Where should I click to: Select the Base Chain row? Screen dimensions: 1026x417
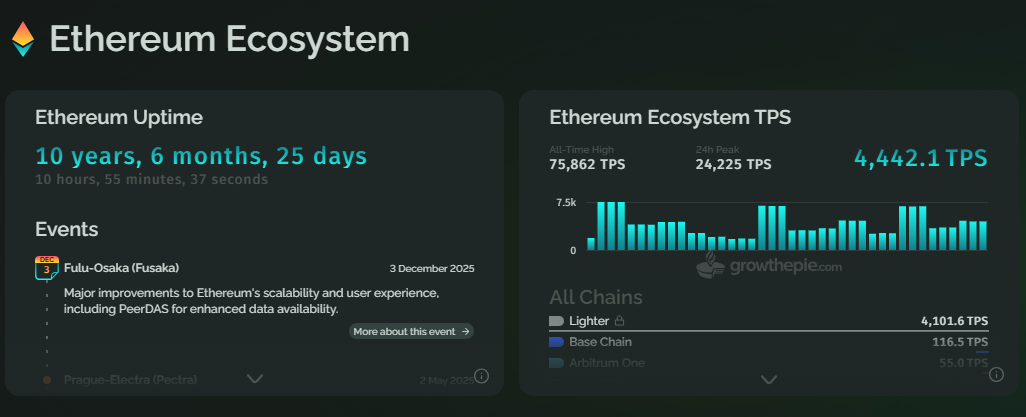coord(768,342)
